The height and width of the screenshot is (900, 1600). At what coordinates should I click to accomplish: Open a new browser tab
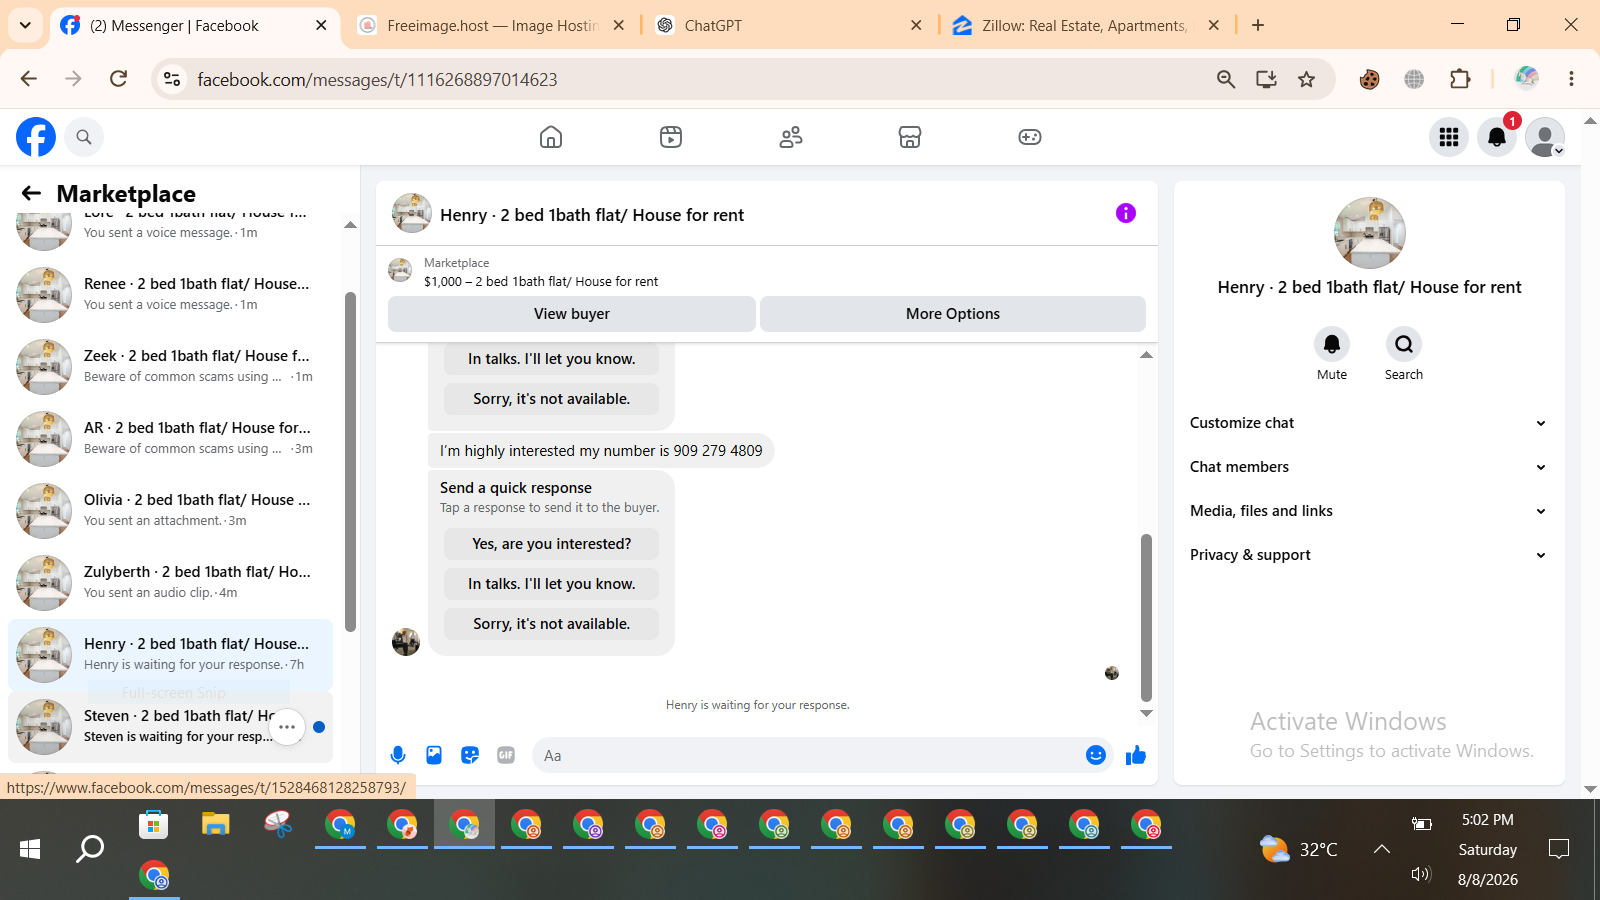pos(1258,25)
